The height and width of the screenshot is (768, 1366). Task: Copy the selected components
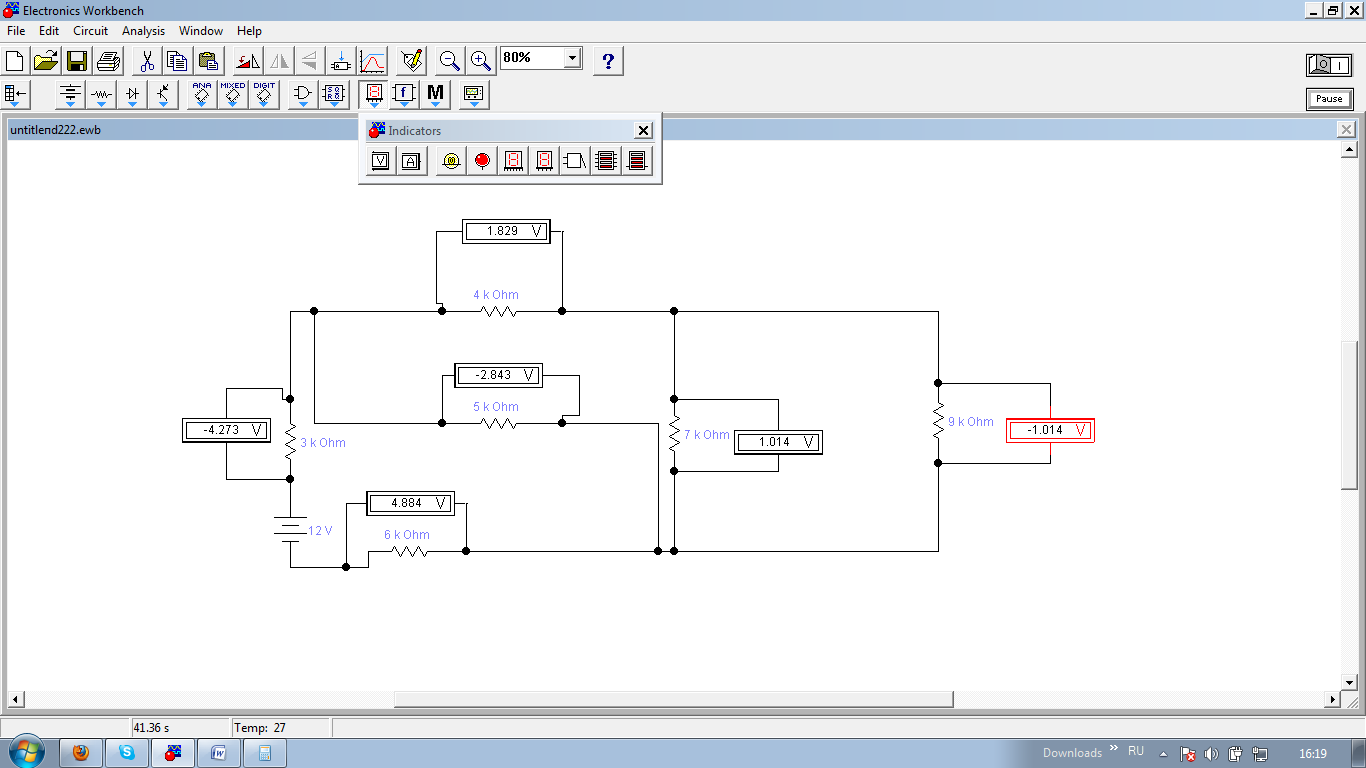pyautogui.click(x=177, y=61)
